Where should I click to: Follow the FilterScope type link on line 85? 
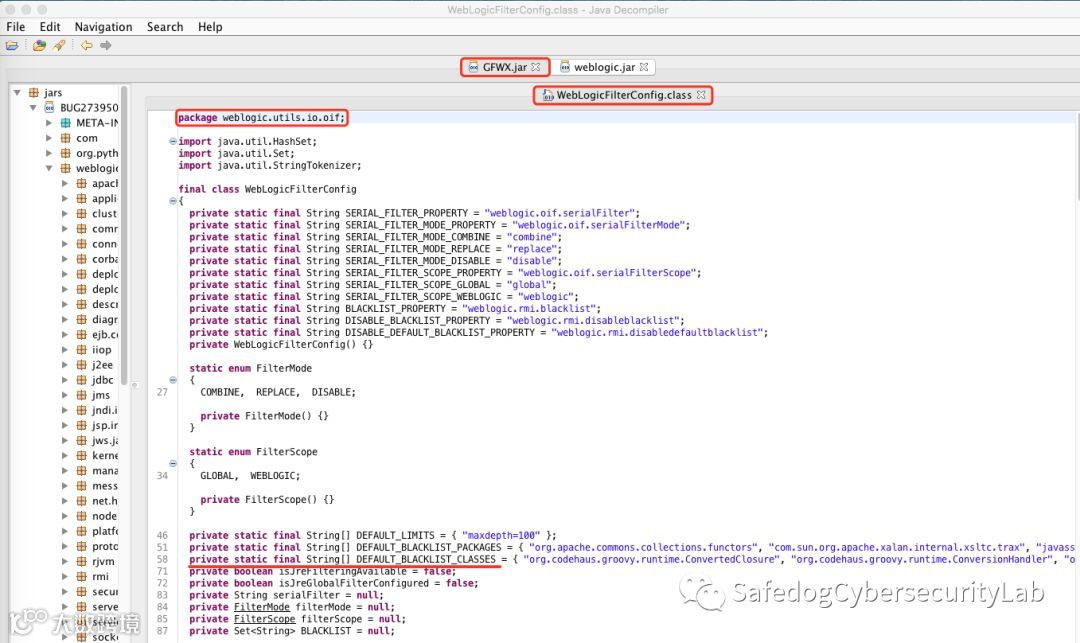tap(264, 619)
